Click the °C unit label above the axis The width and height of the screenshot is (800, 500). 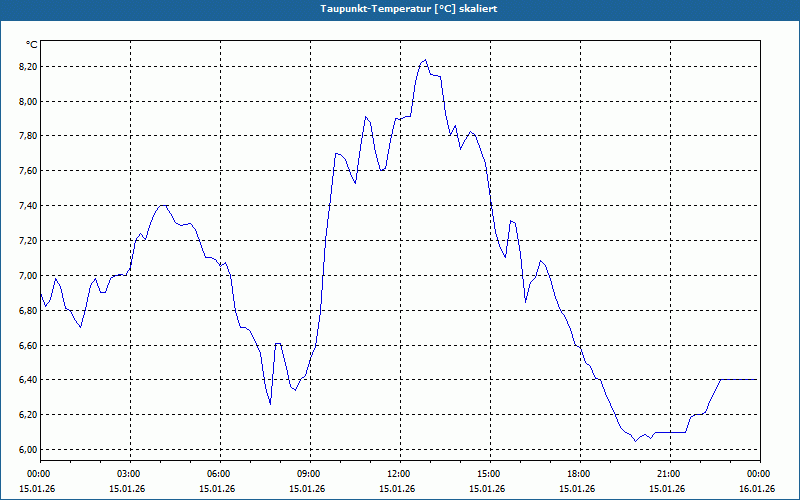pyautogui.click(x=32, y=45)
